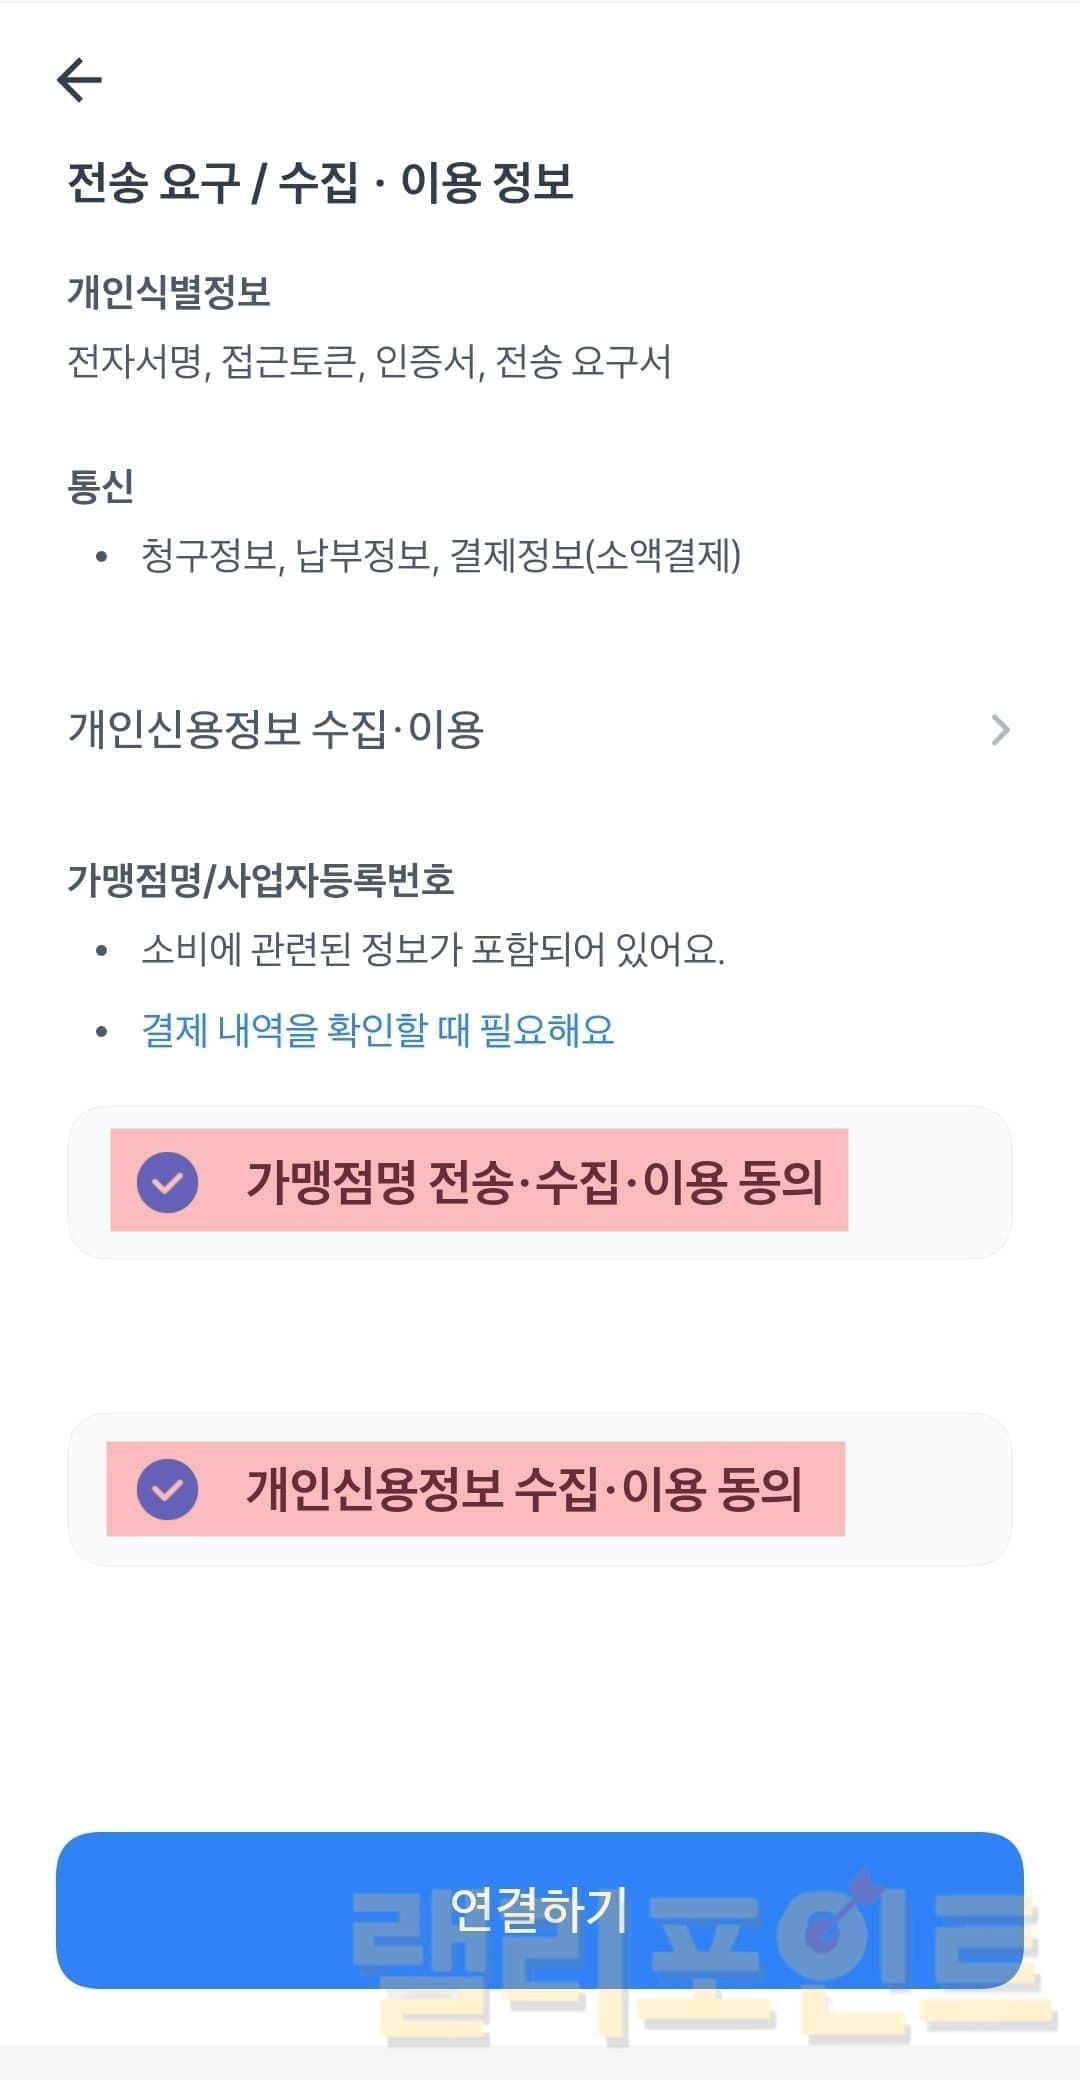Click the bullet point before the blue link
The height and width of the screenshot is (2080, 1080).
click(101, 1031)
